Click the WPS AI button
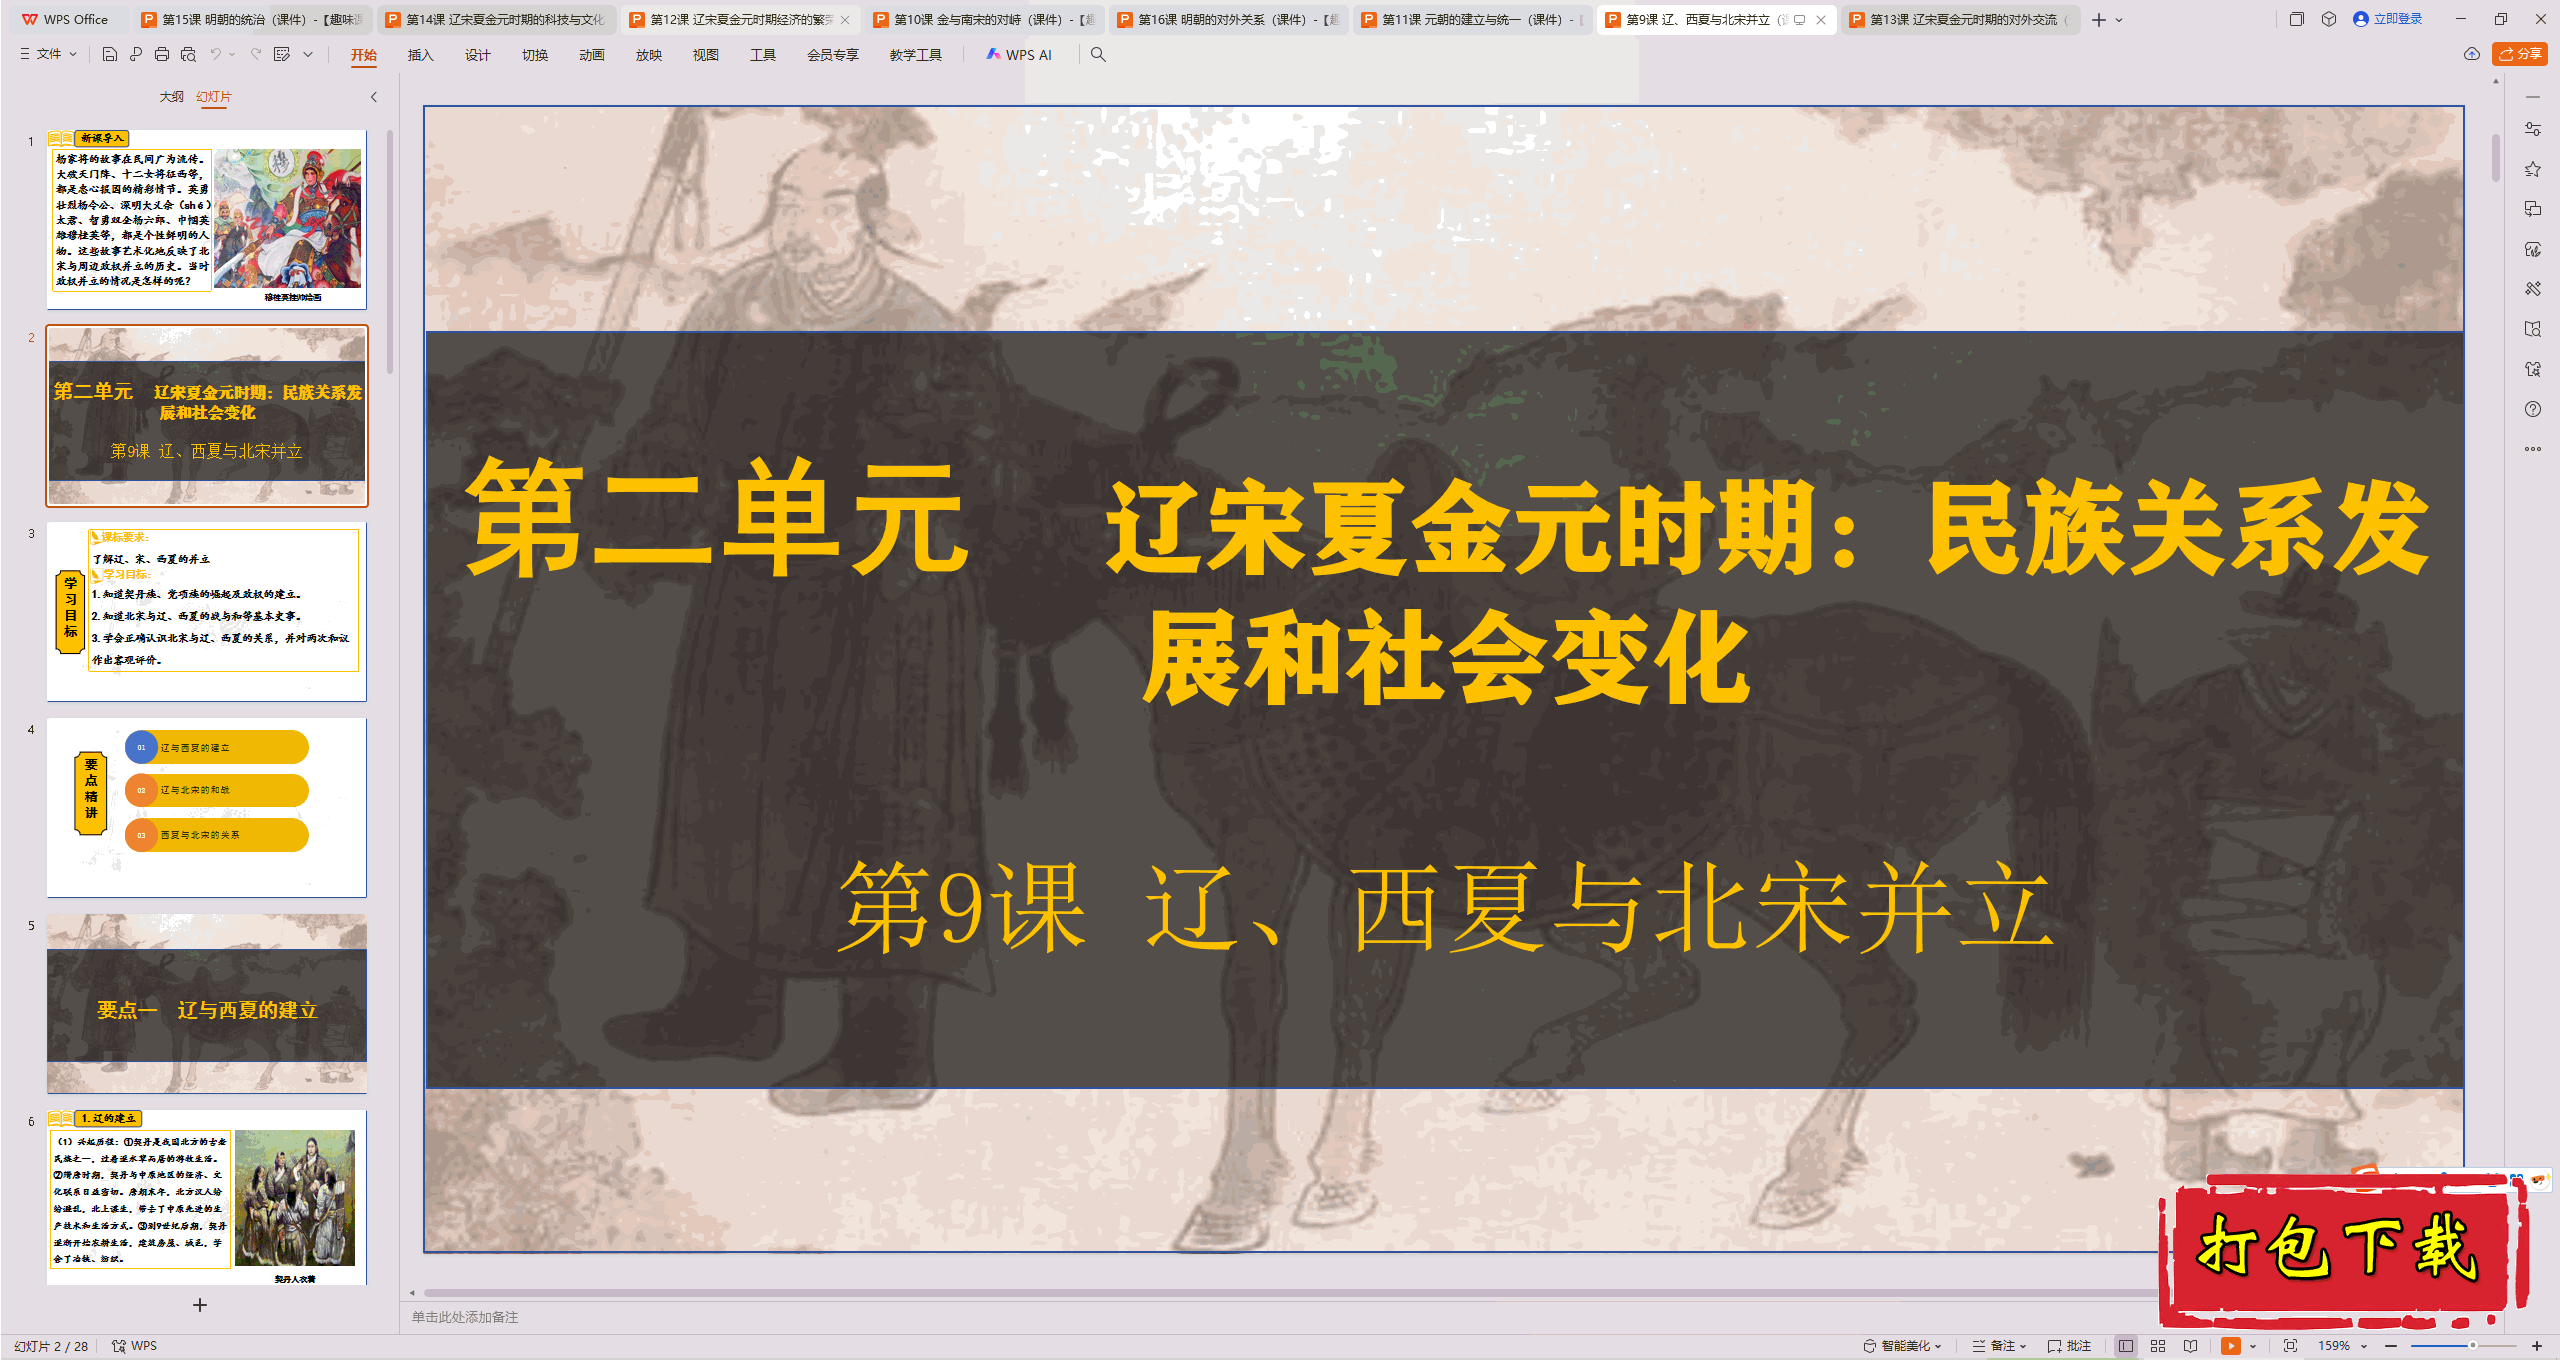Screen dimensions: 2560x1360 (1019, 55)
